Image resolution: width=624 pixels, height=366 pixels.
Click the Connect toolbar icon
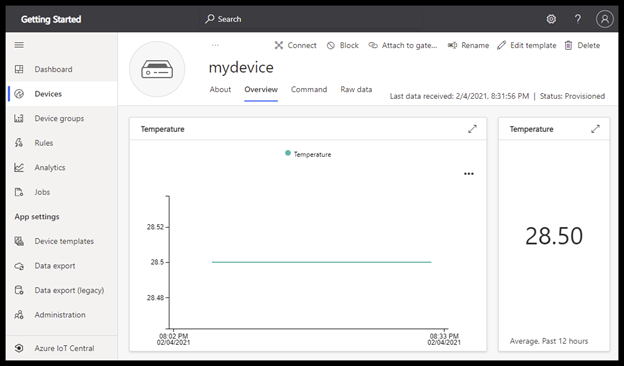coord(279,45)
